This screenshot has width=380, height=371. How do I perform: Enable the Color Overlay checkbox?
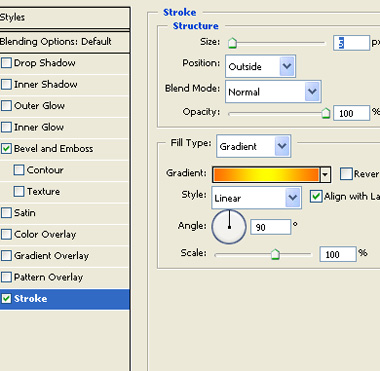(6, 234)
